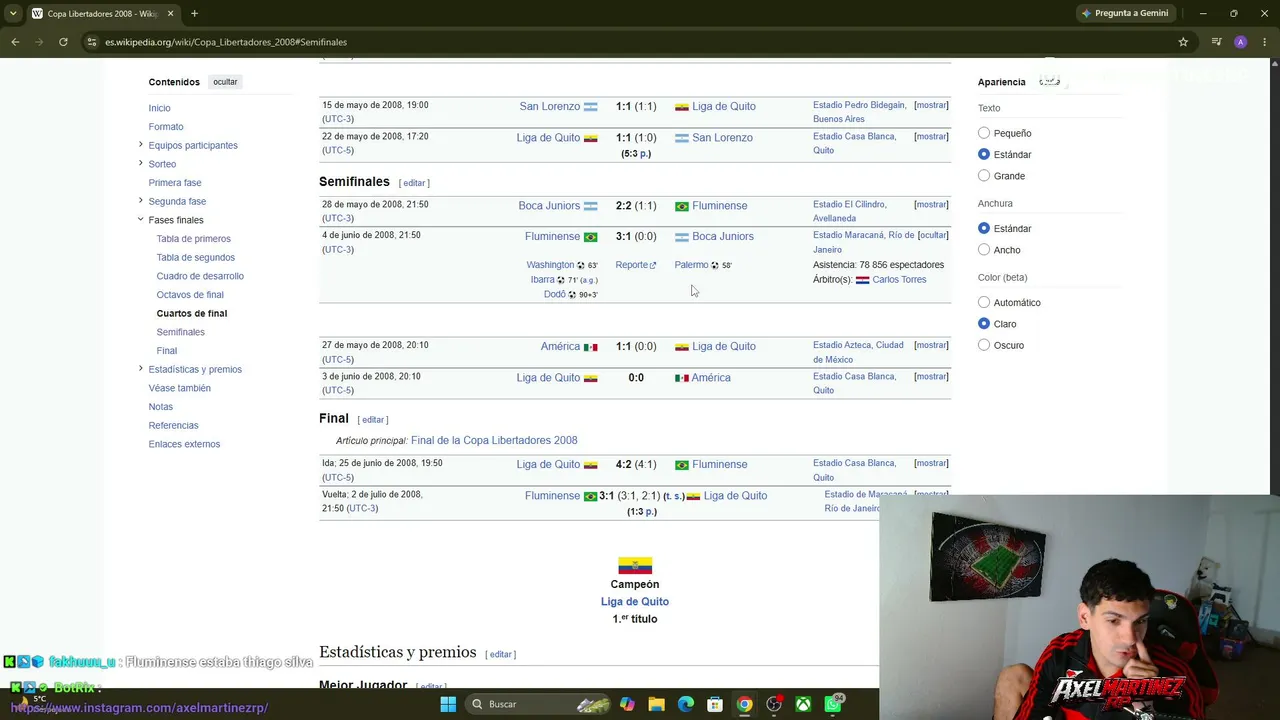Open Microsoft Store from the taskbar
This screenshot has height=720, width=1280.
(715, 704)
